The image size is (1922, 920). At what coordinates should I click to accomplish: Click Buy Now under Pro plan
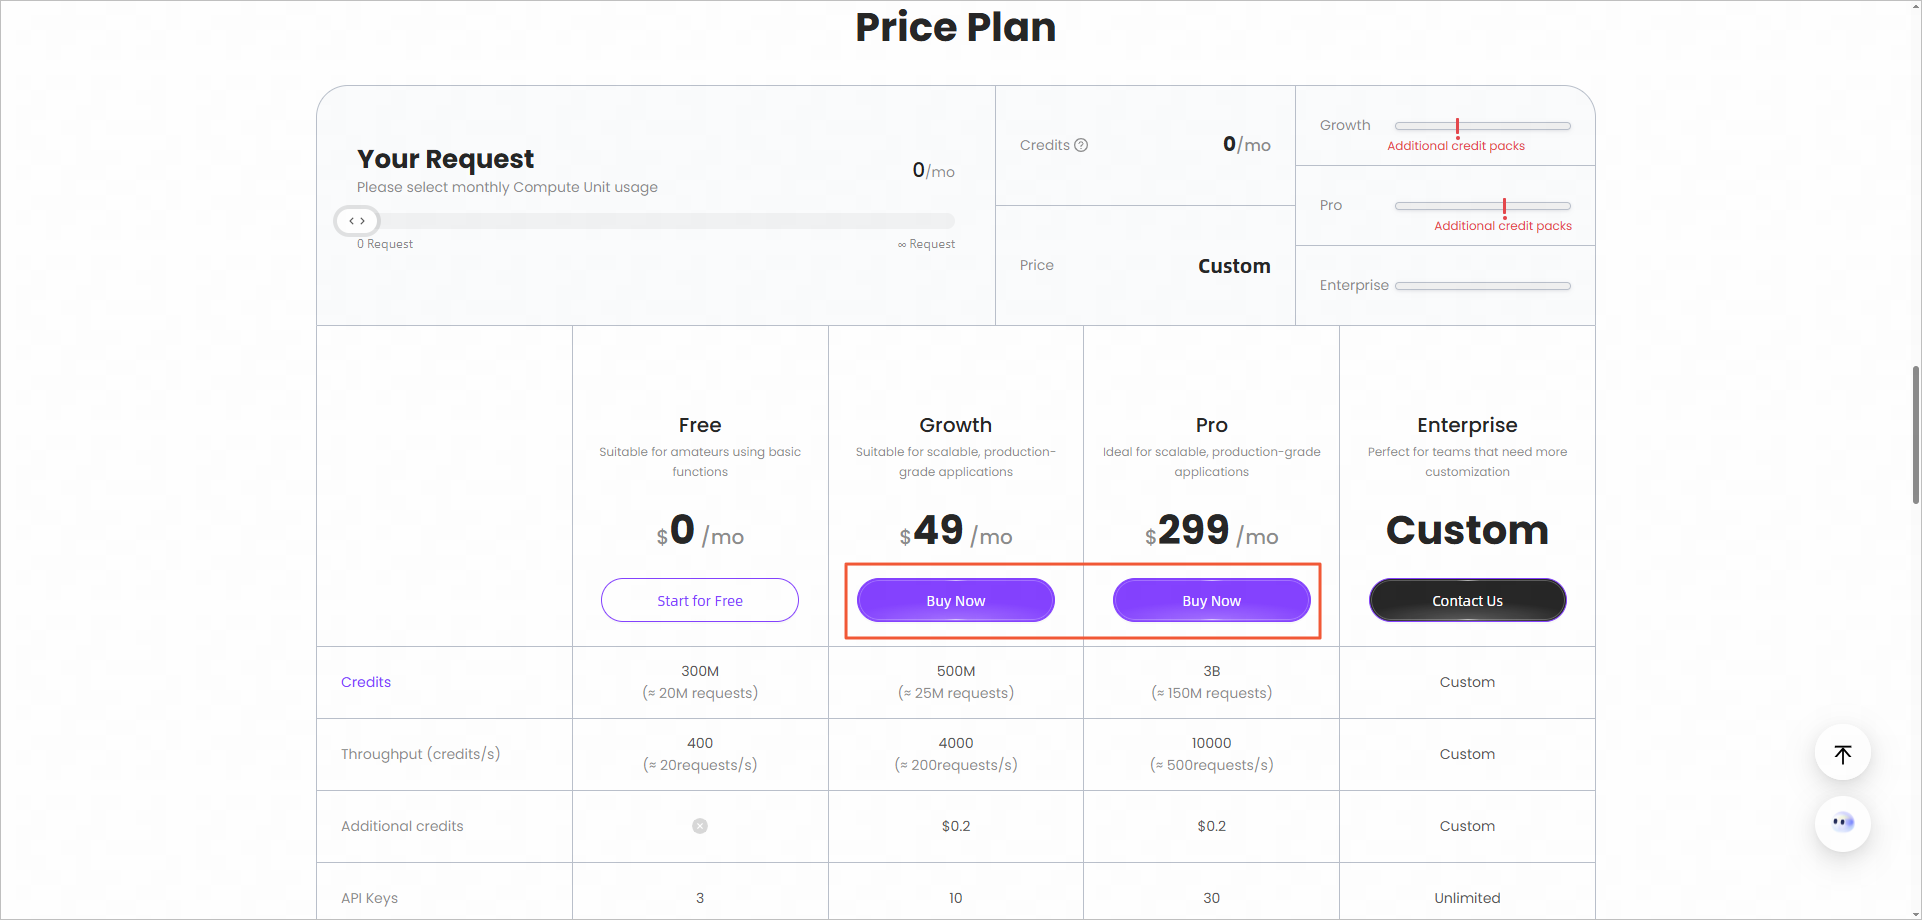pyautogui.click(x=1211, y=601)
